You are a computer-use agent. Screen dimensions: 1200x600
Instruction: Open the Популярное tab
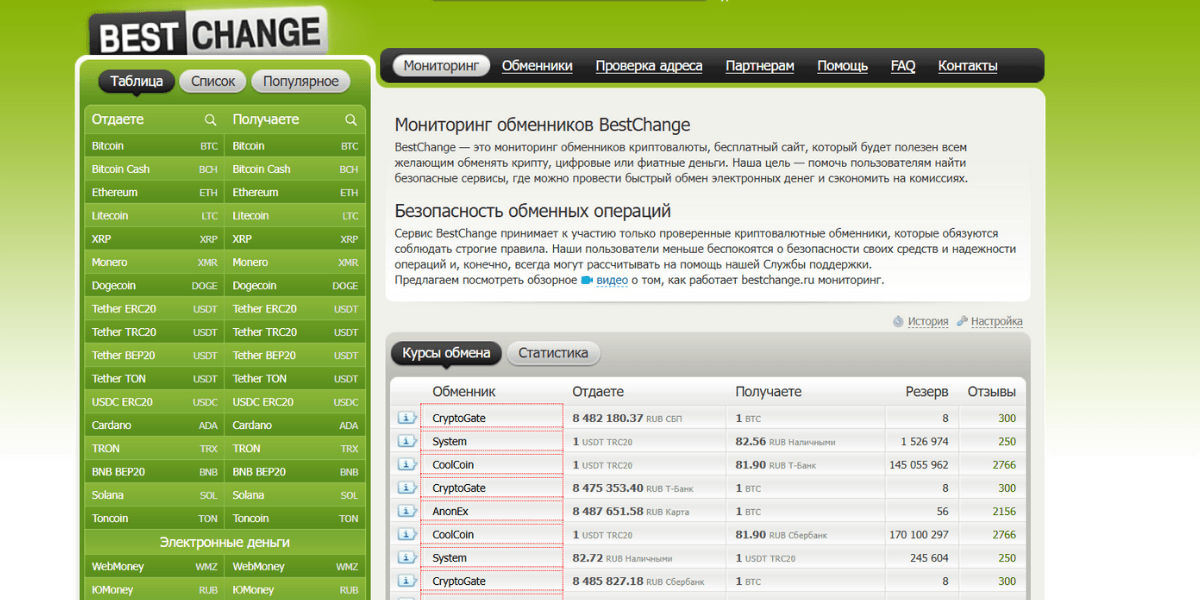pyautogui.click(x=302, y=82)
